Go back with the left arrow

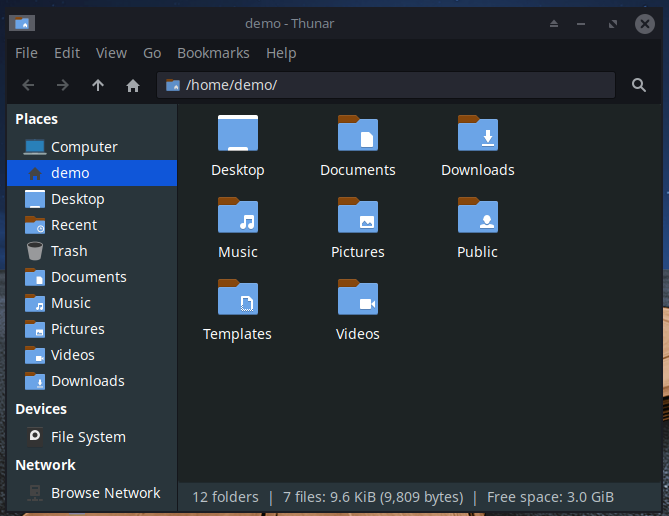coord(28,85)
